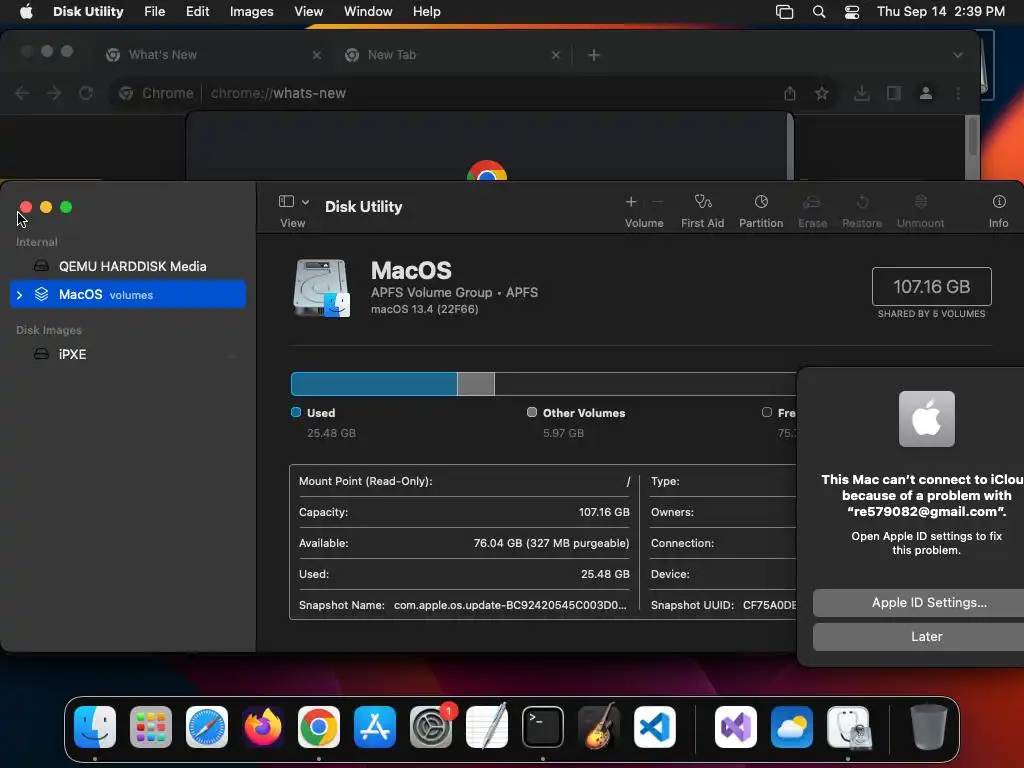Open the Trash in the Dock
Screen dimensions: 1024x768
[929, 727]
